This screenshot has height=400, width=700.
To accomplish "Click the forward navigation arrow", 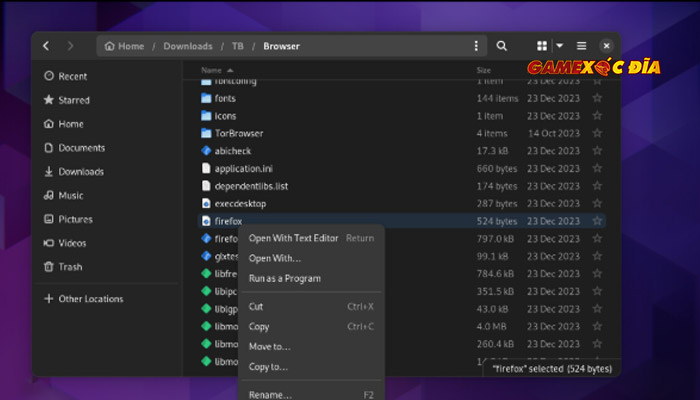I will point(70,46).
